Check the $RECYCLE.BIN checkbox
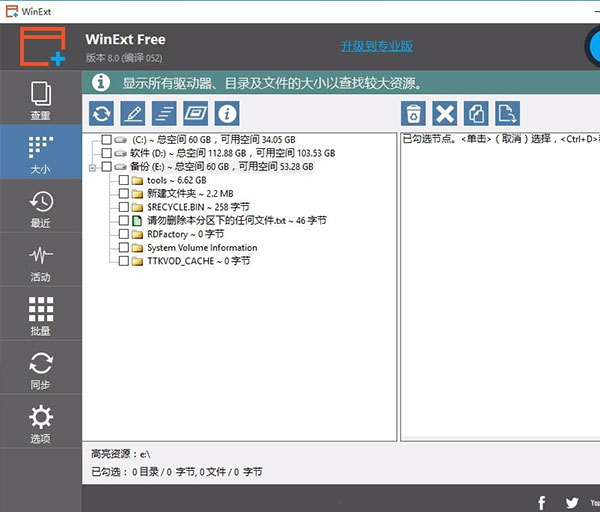The height and width of the screenshot is (512, 600). point(124,207)
